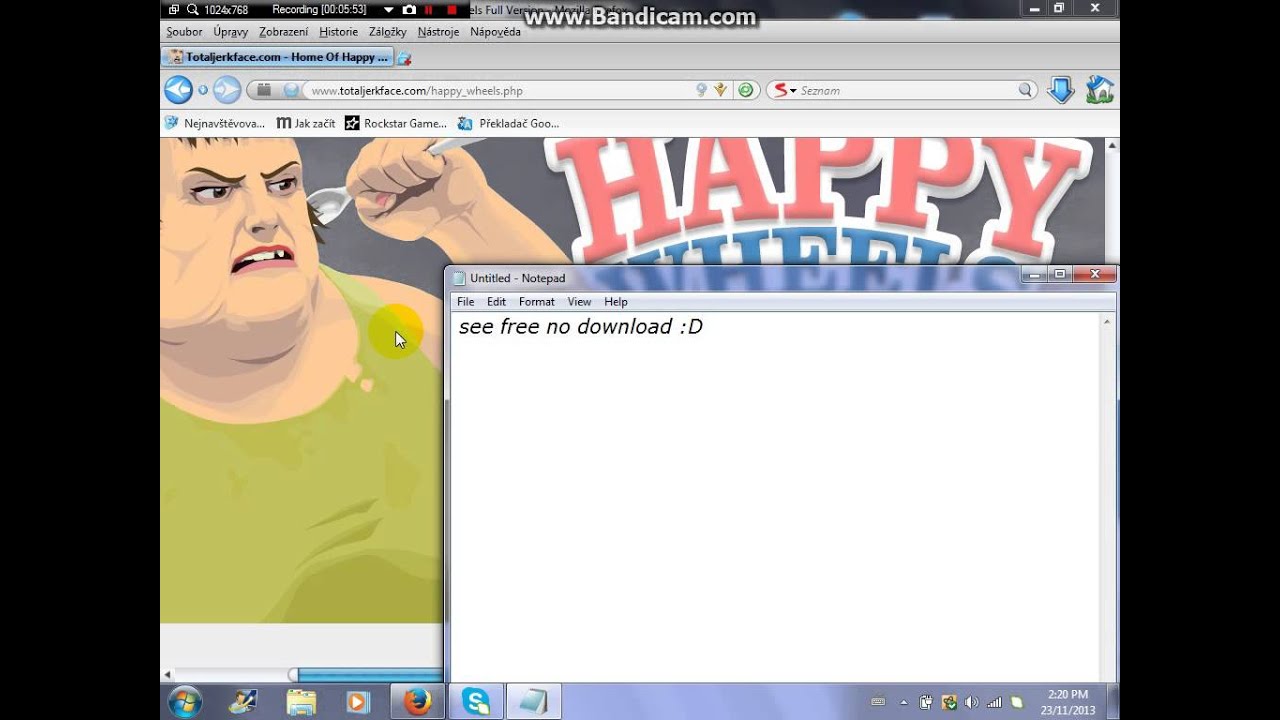Open the Zobrazení menu in Firefox

tap(284, 32)
